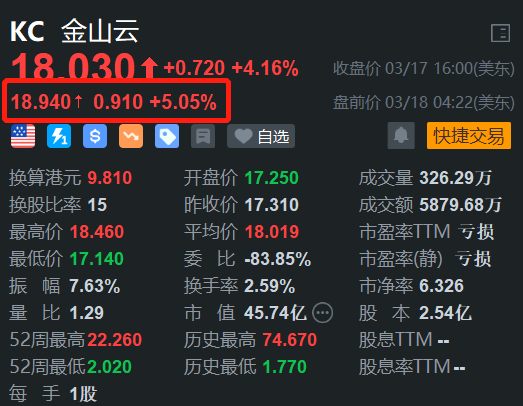
Task: Open the price alert bell icon
Action: [401, 135]
